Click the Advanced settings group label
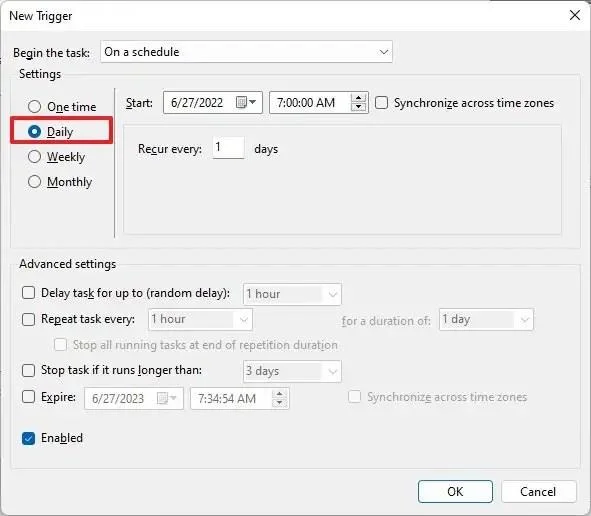Screen dimensions: 591x516 pyautogui.click(x=67, y=264)
